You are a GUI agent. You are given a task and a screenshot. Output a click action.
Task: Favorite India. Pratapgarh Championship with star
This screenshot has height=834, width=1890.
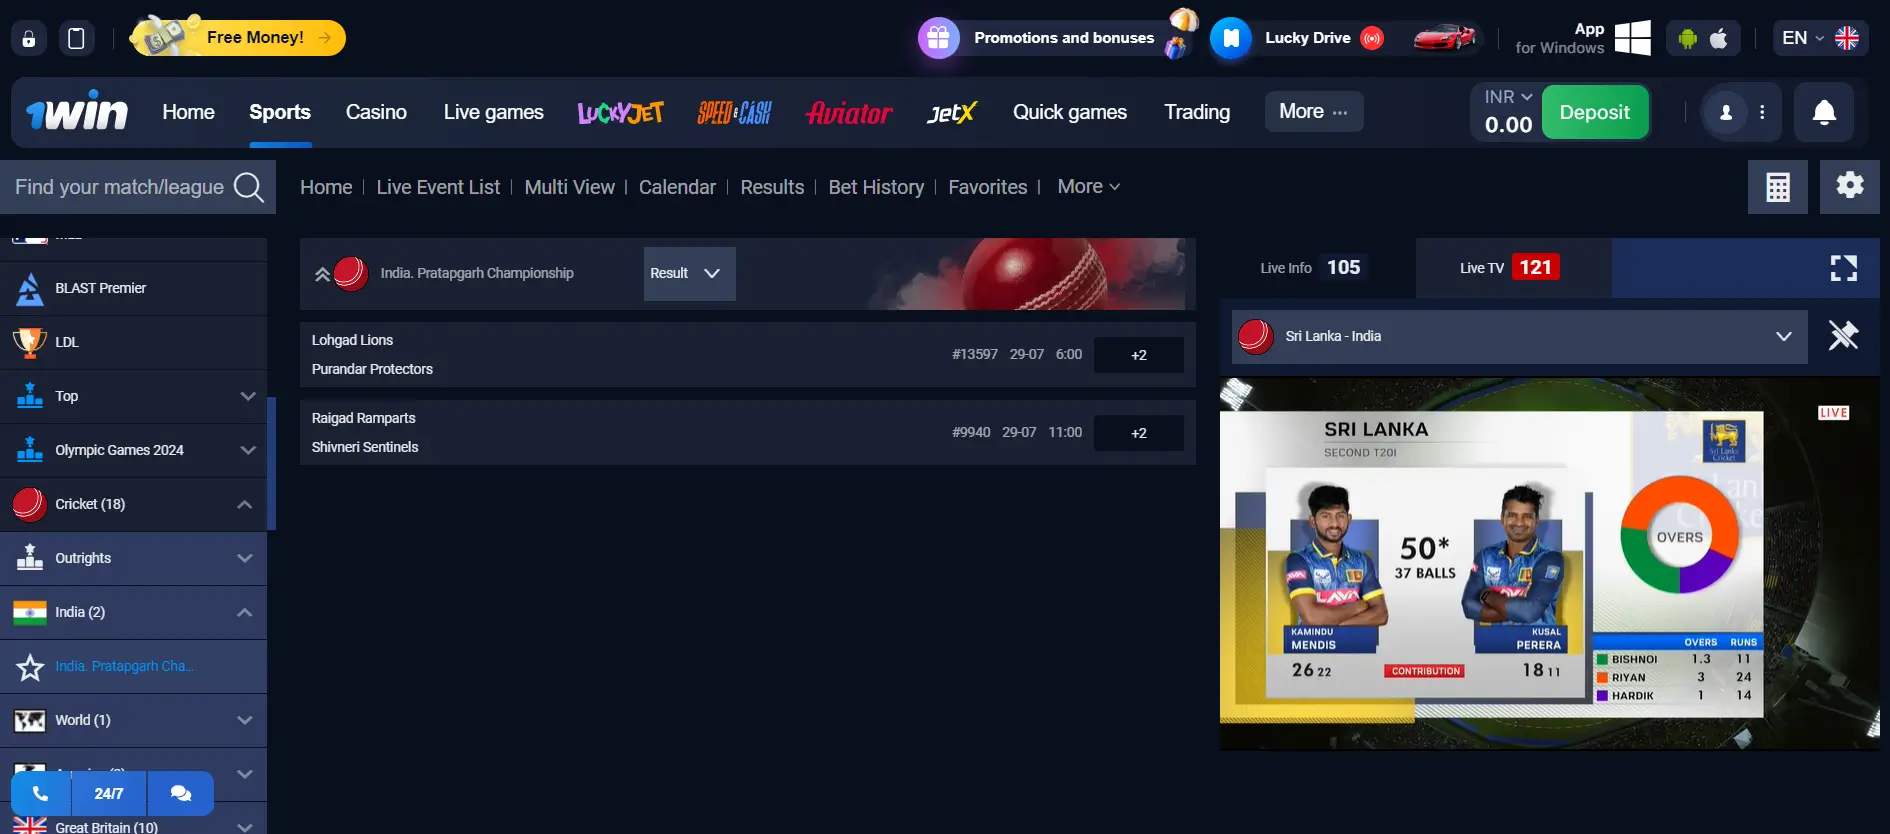click(x=30, y=667)
